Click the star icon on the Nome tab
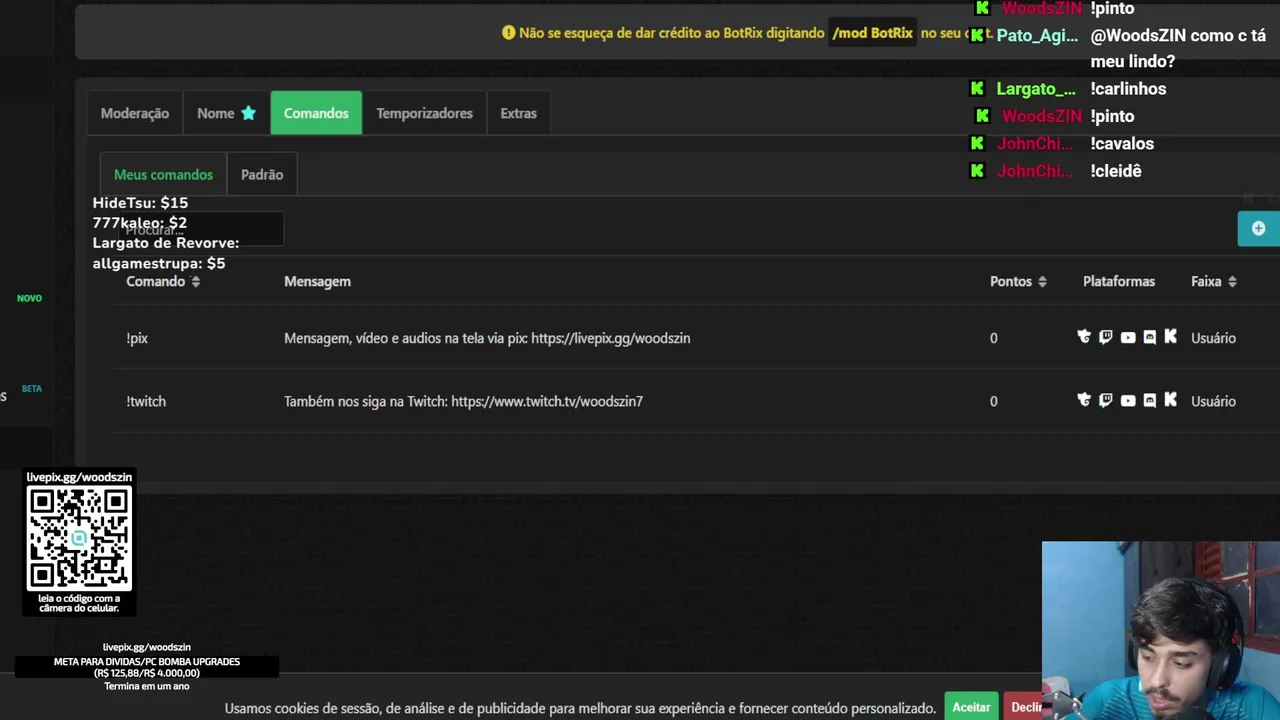Screen dimensions: 1280x720 (x=248, y=113)
